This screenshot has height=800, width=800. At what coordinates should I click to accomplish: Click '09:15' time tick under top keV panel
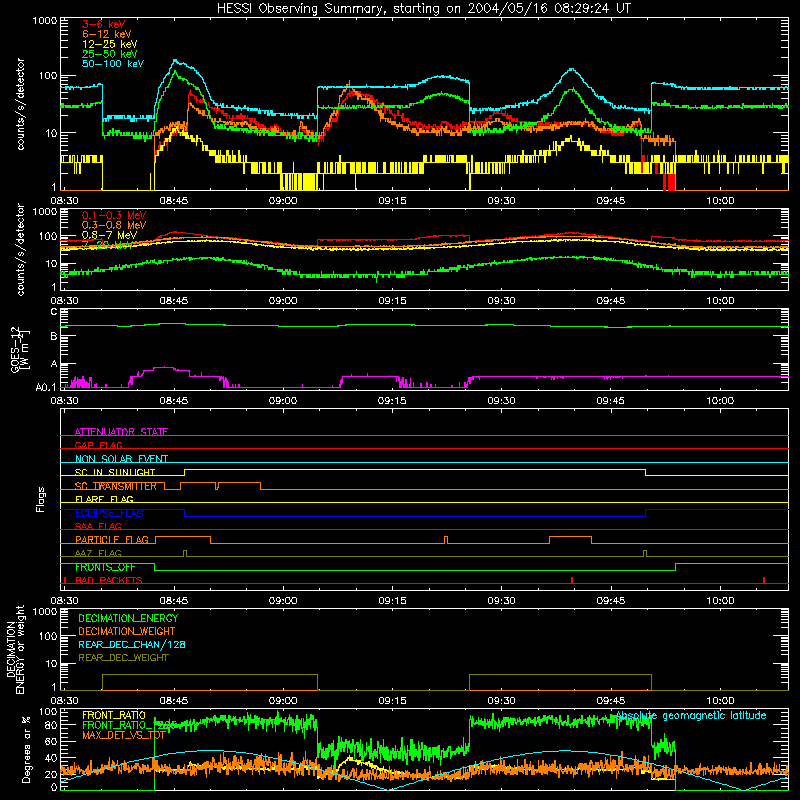coord(392,201)
